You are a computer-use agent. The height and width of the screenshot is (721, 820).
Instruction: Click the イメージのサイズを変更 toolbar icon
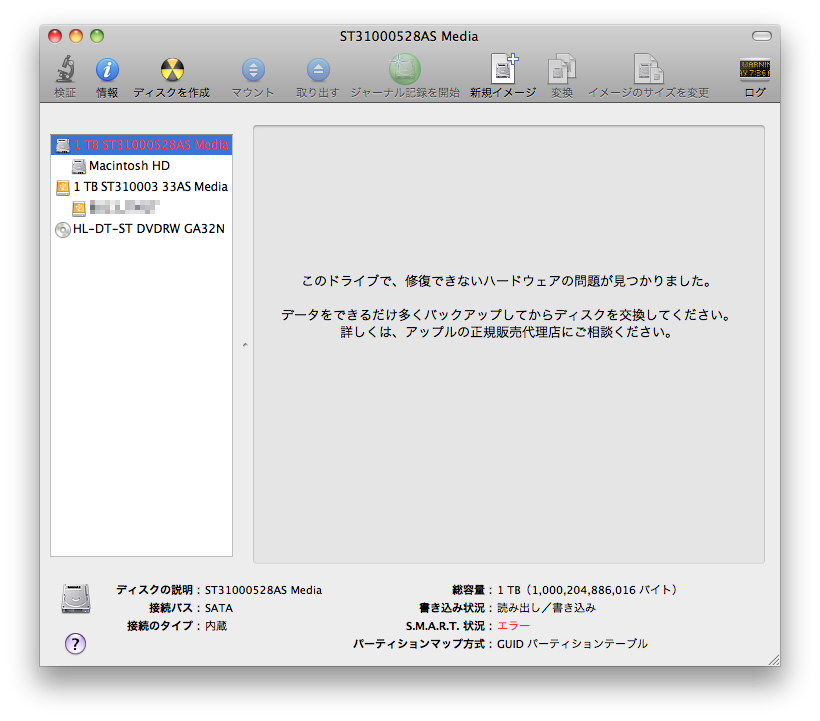coord(648,68)
